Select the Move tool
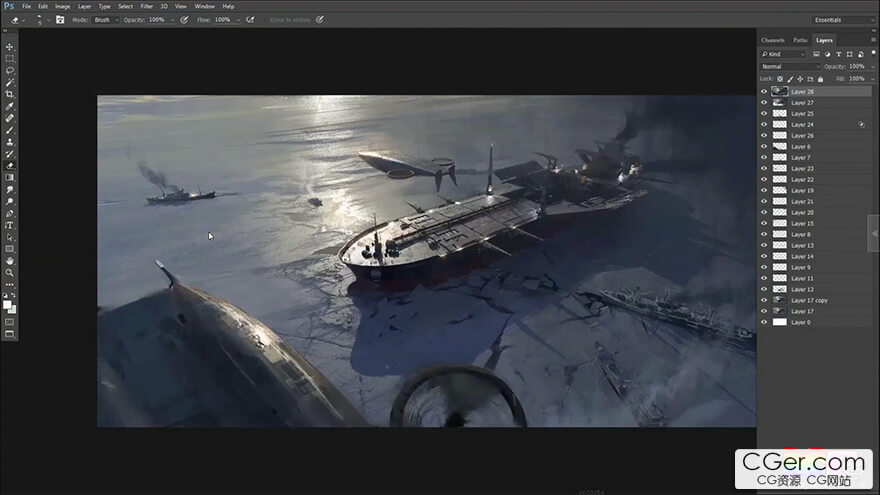The image size is (880, 495). (10, 47)
